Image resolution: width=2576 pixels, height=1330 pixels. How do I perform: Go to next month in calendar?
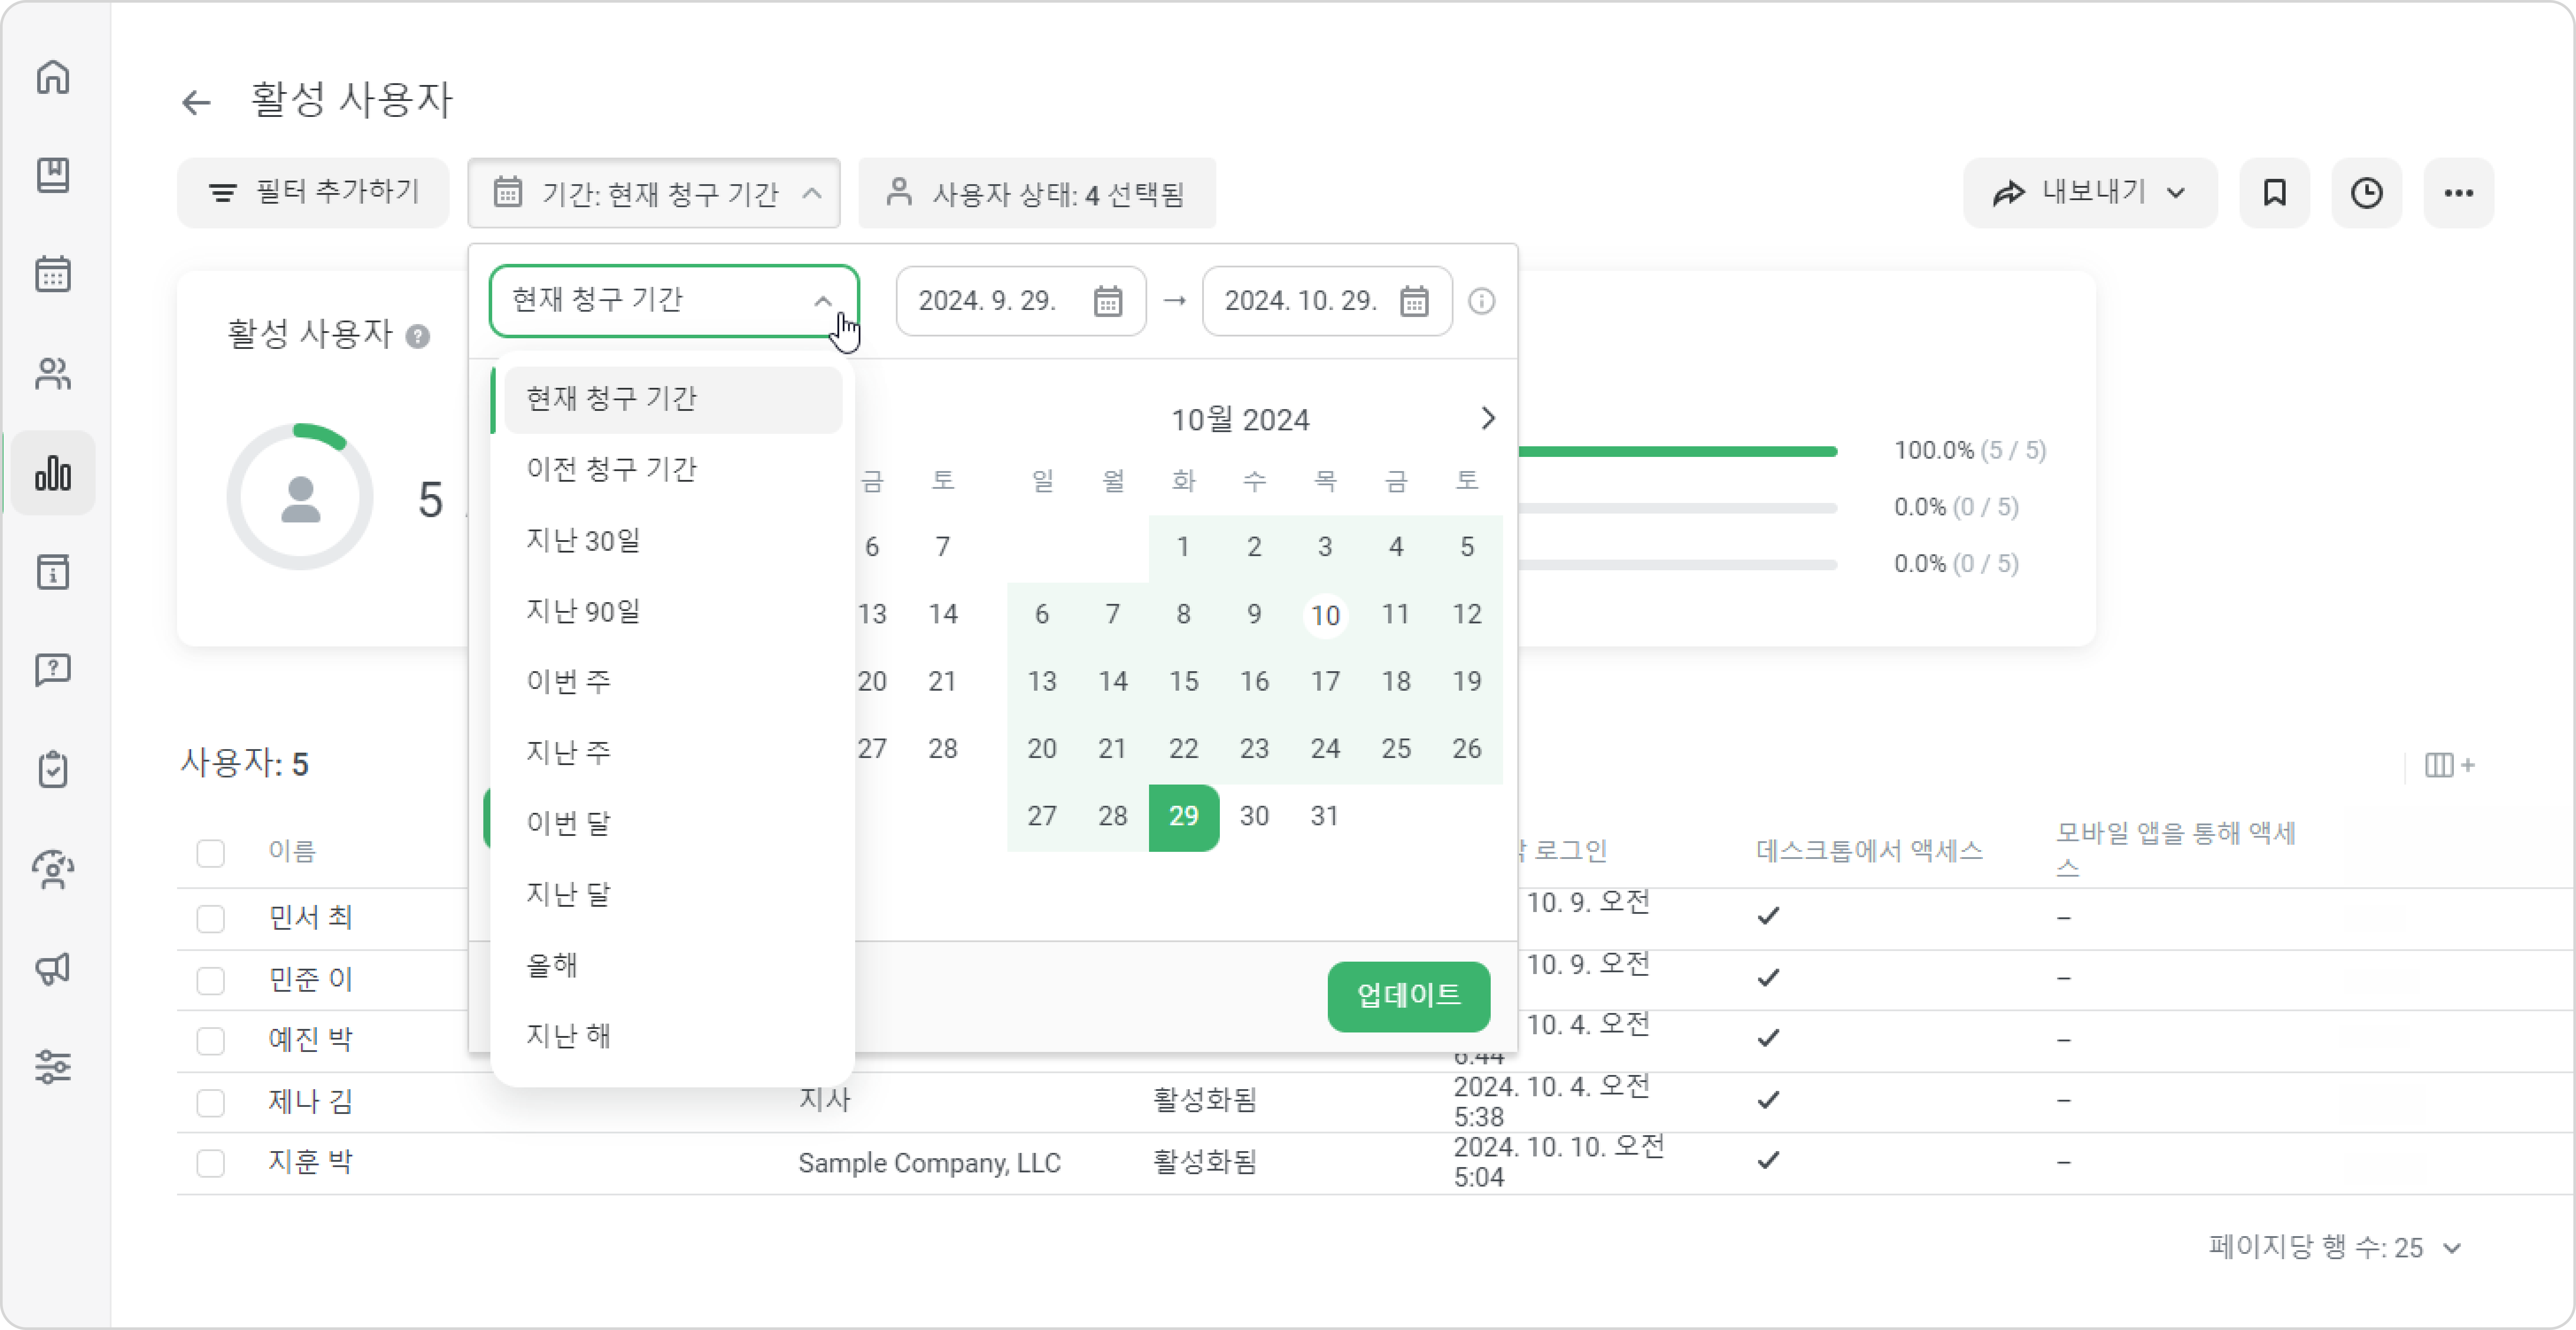(1487, 418)
